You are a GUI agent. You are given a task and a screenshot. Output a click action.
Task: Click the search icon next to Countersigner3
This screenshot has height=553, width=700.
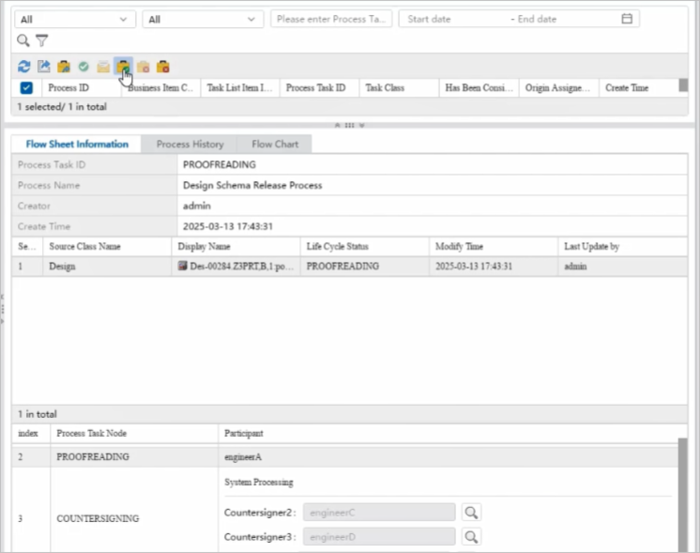pos(472,537)
